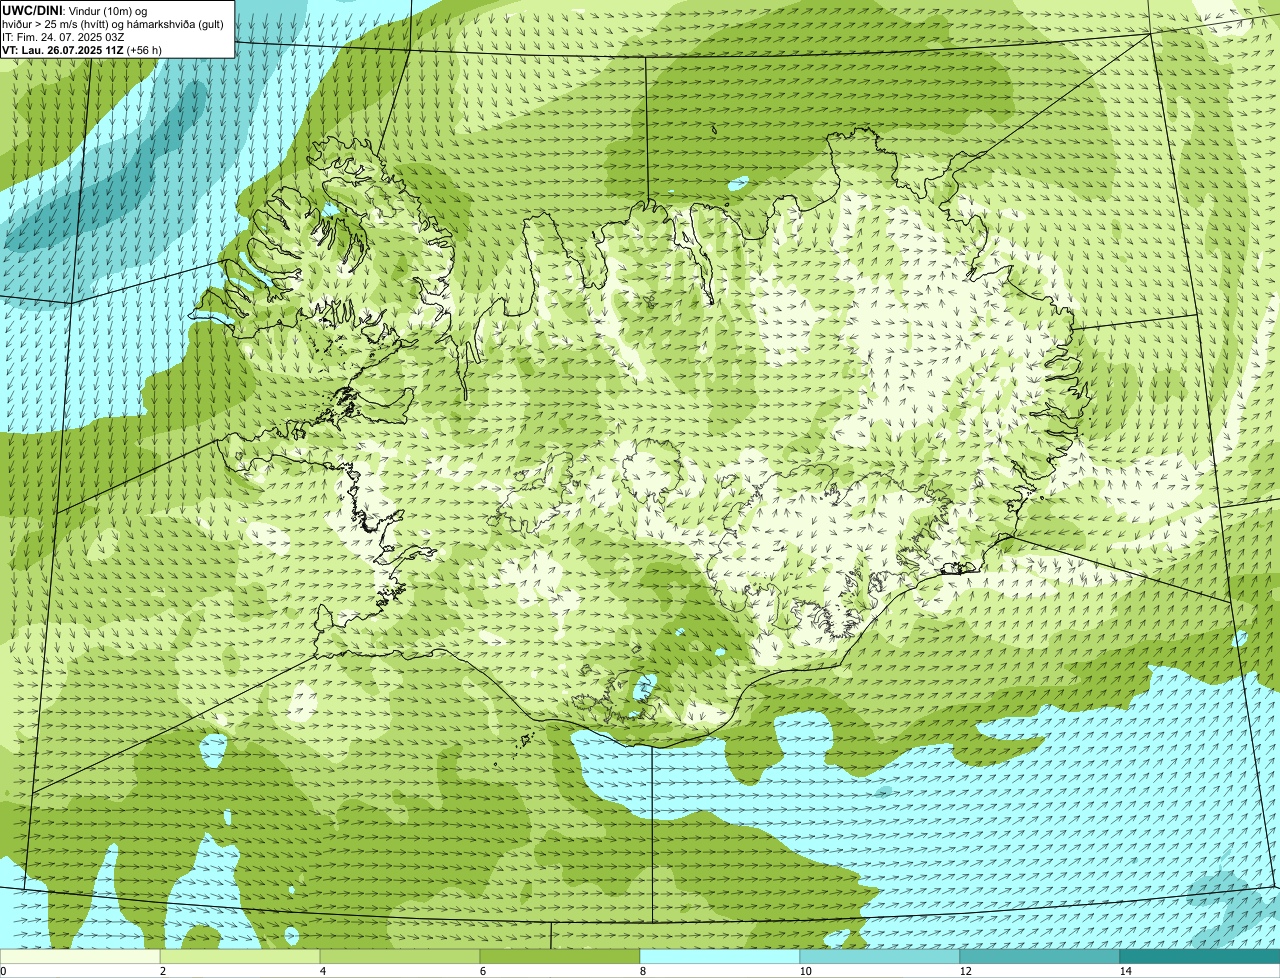Click the legend scale label '8'
This screenshot has height=978, width=1280.
click(x=642, y=971)
